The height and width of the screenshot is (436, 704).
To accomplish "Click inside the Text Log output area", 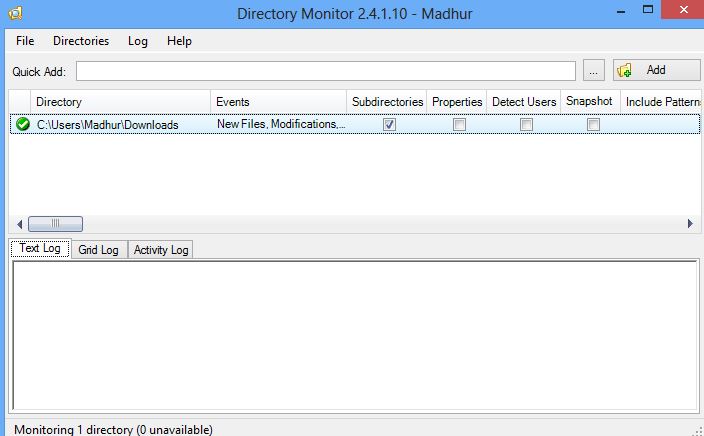I will coord(355,335).
